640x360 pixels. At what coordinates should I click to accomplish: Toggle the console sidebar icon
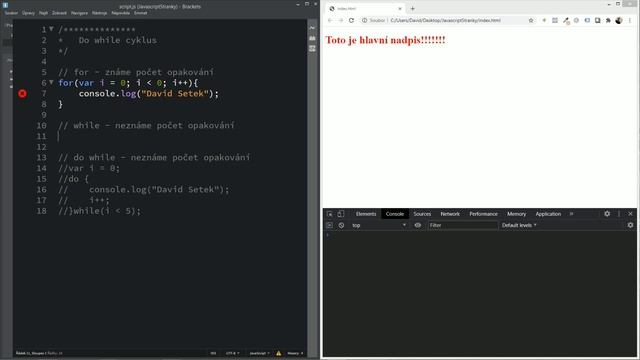click(329, 225)
